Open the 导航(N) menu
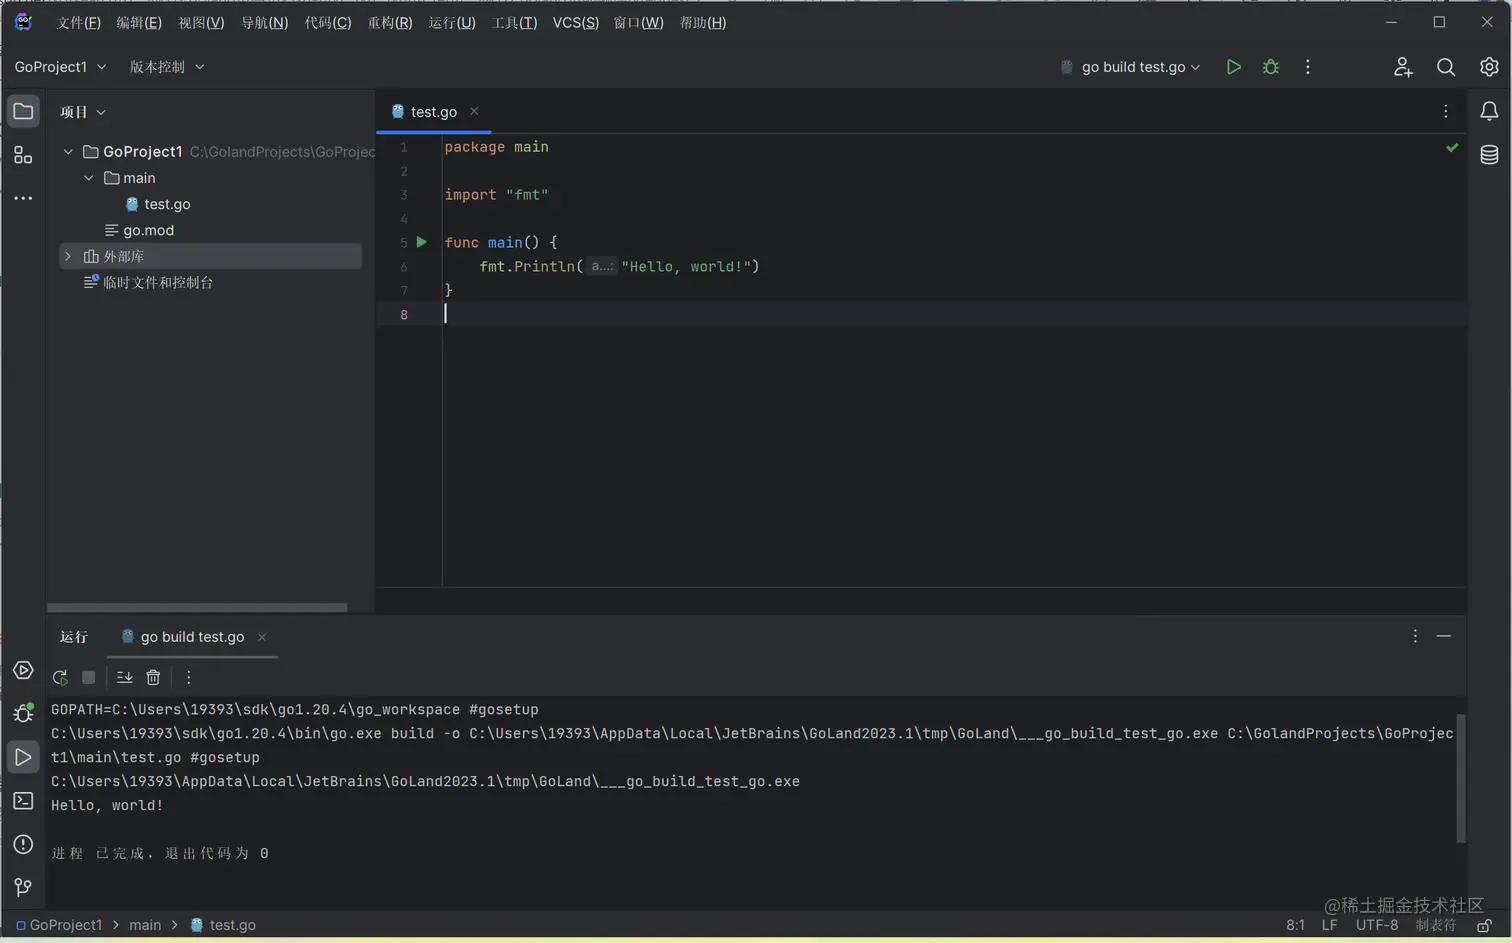The image size is (1512, 943). point(264,22)
